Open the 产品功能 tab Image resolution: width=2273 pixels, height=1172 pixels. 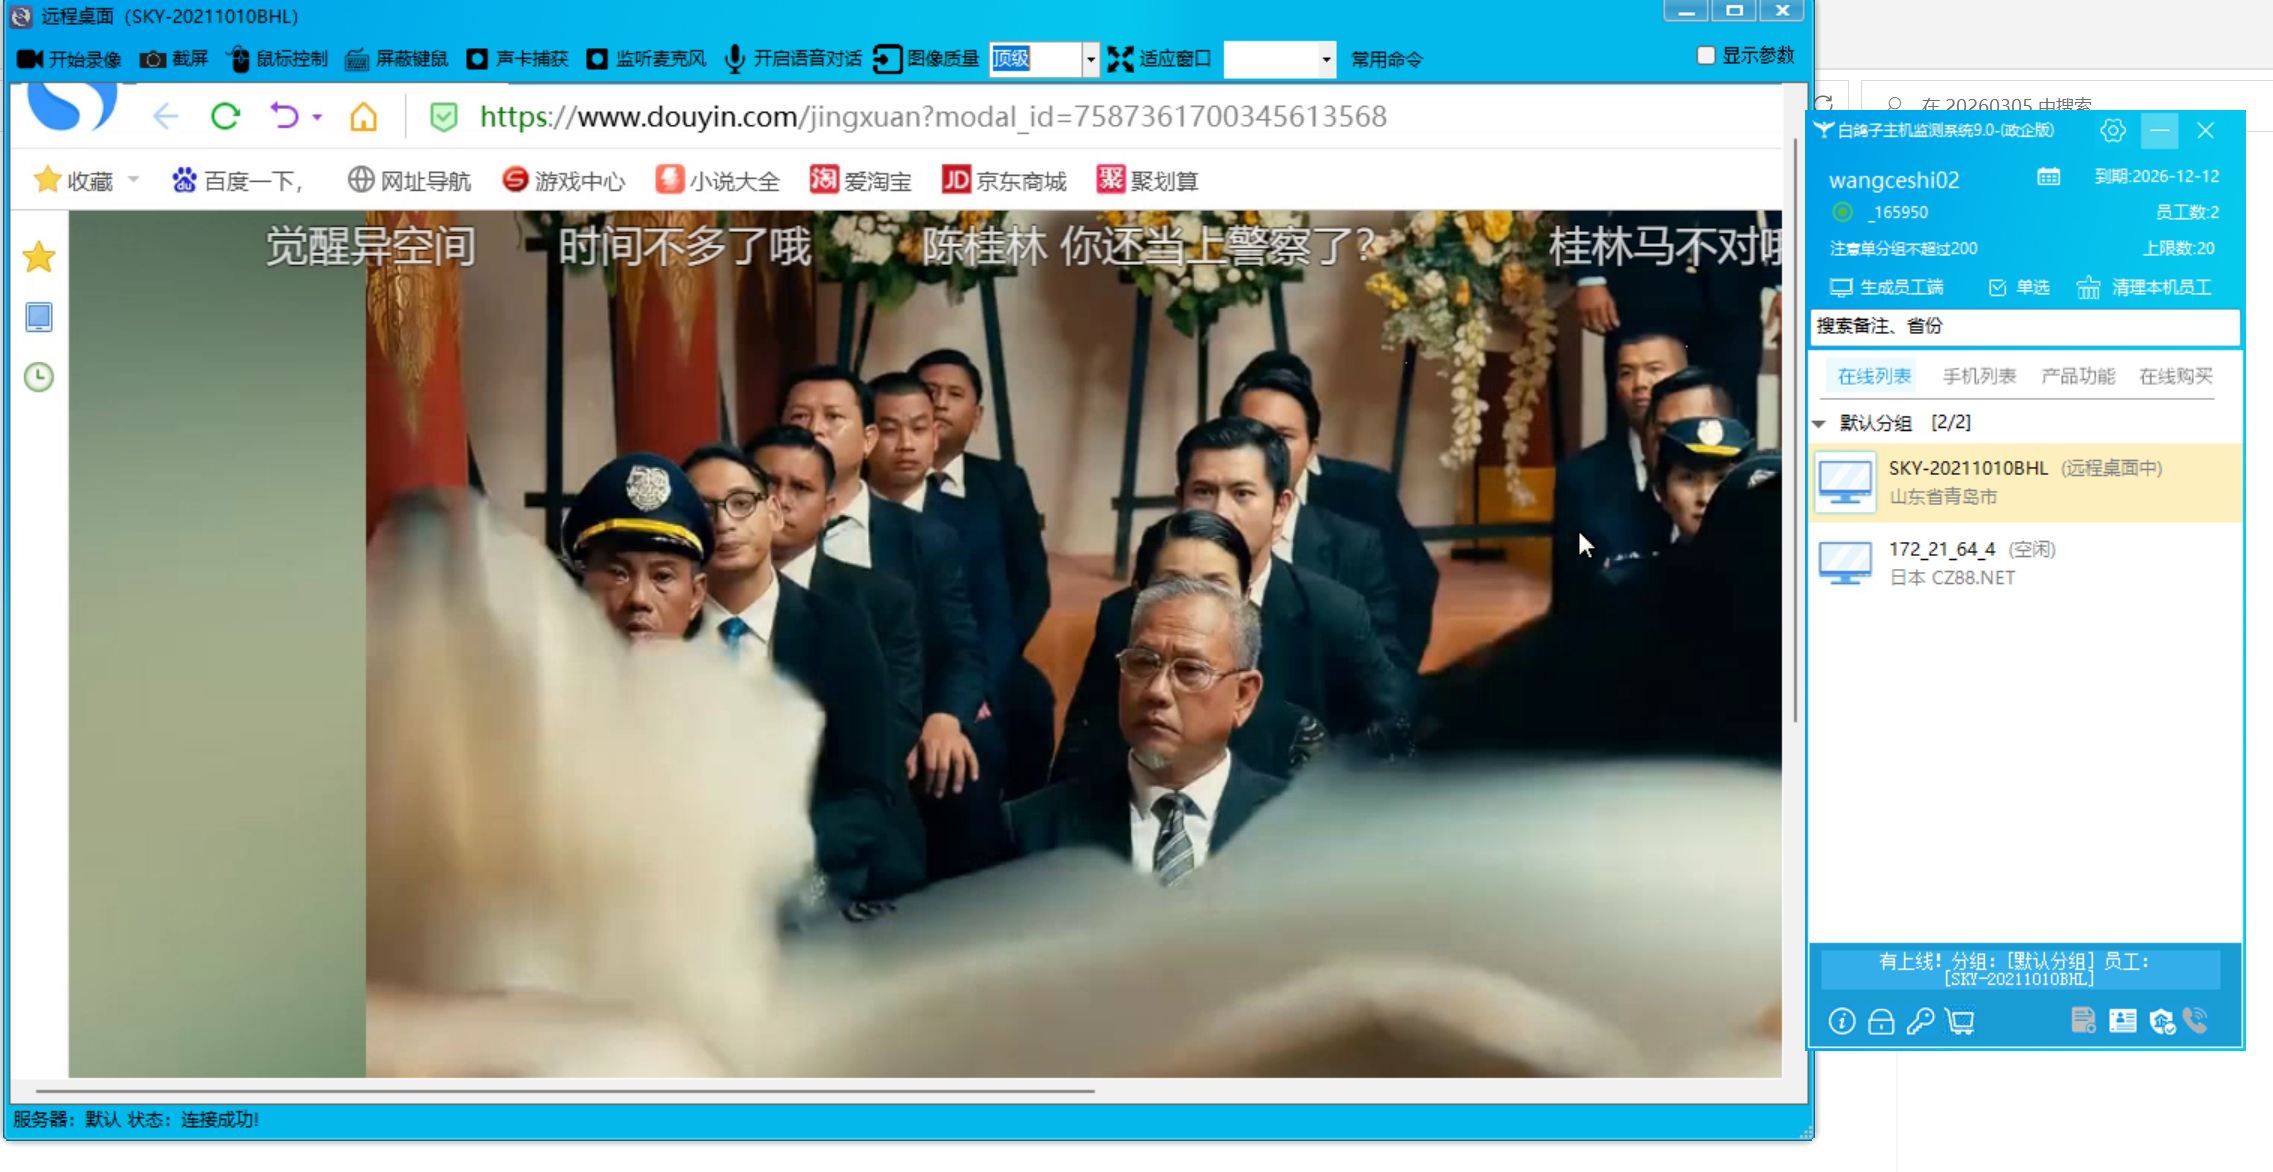point(2077,376)
